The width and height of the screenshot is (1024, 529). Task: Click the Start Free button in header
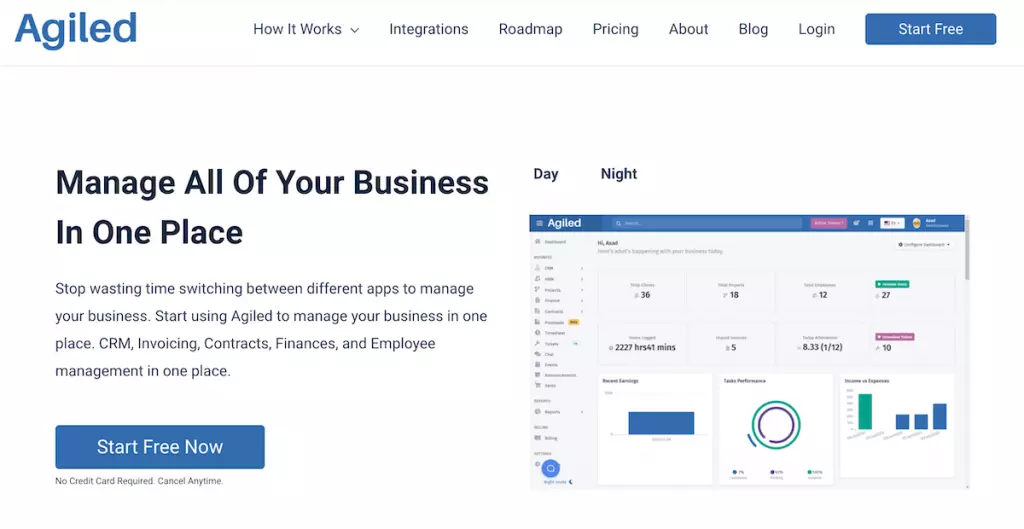931,29
